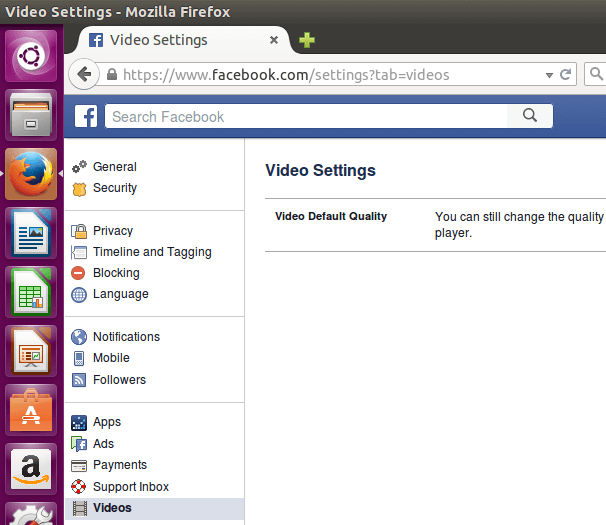Click the feed icon beside Followers
This screenshot has width=606, height=525.
pyautogui.click(x=79, y=380)
